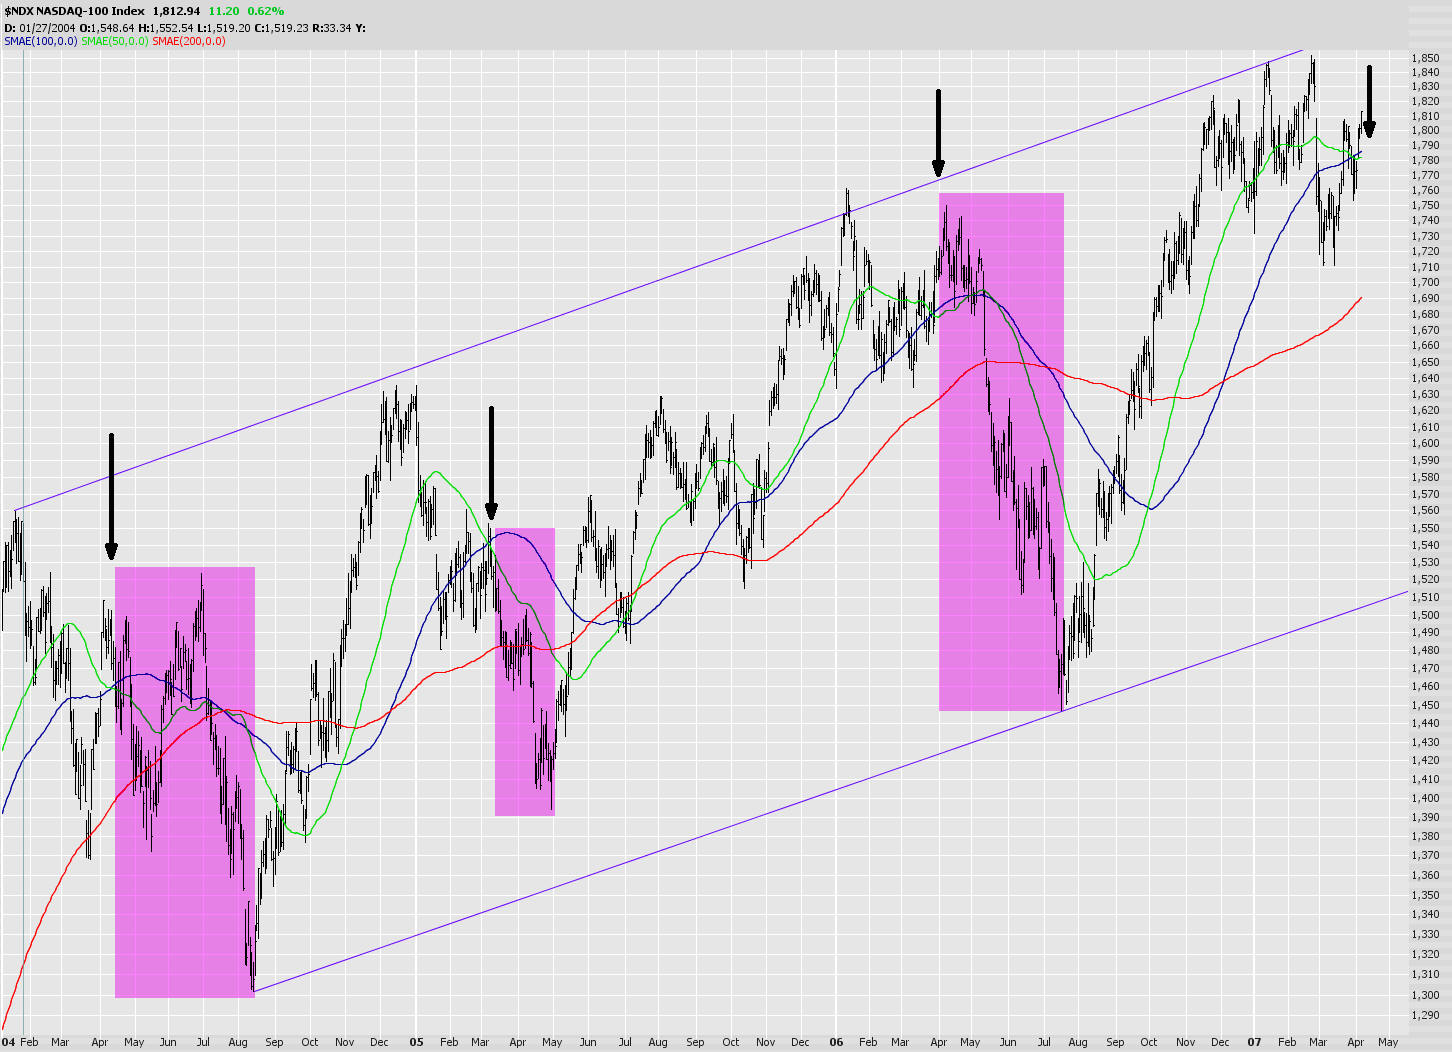Click the 1,780 price axis label

pyautogui.click(x=1425, y=160)
